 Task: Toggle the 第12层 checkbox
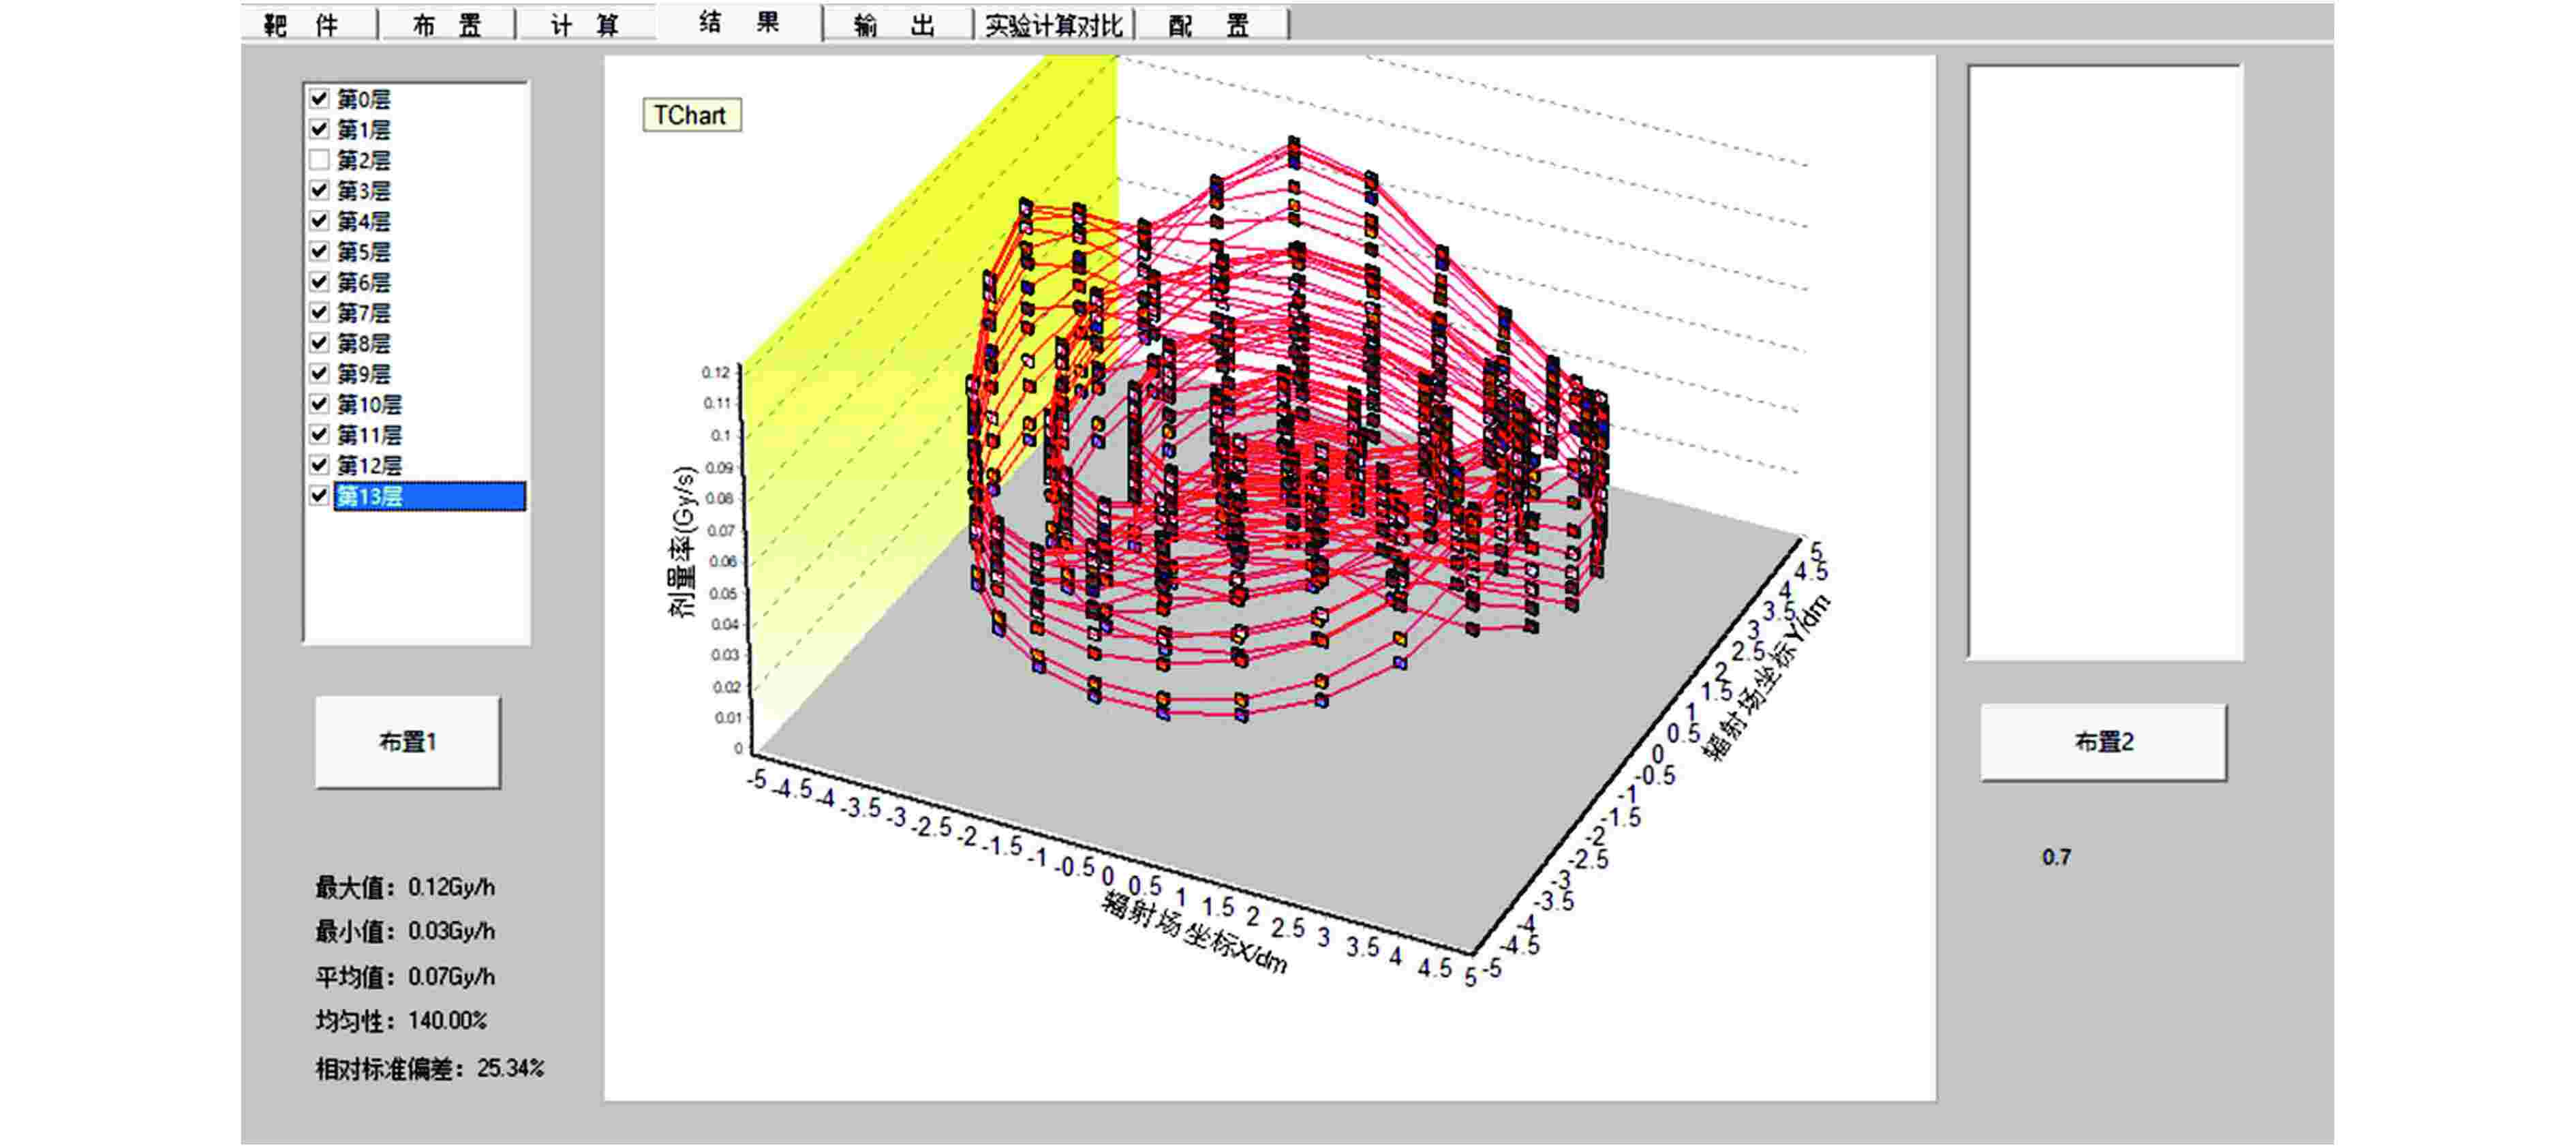[x=319, y=465]
